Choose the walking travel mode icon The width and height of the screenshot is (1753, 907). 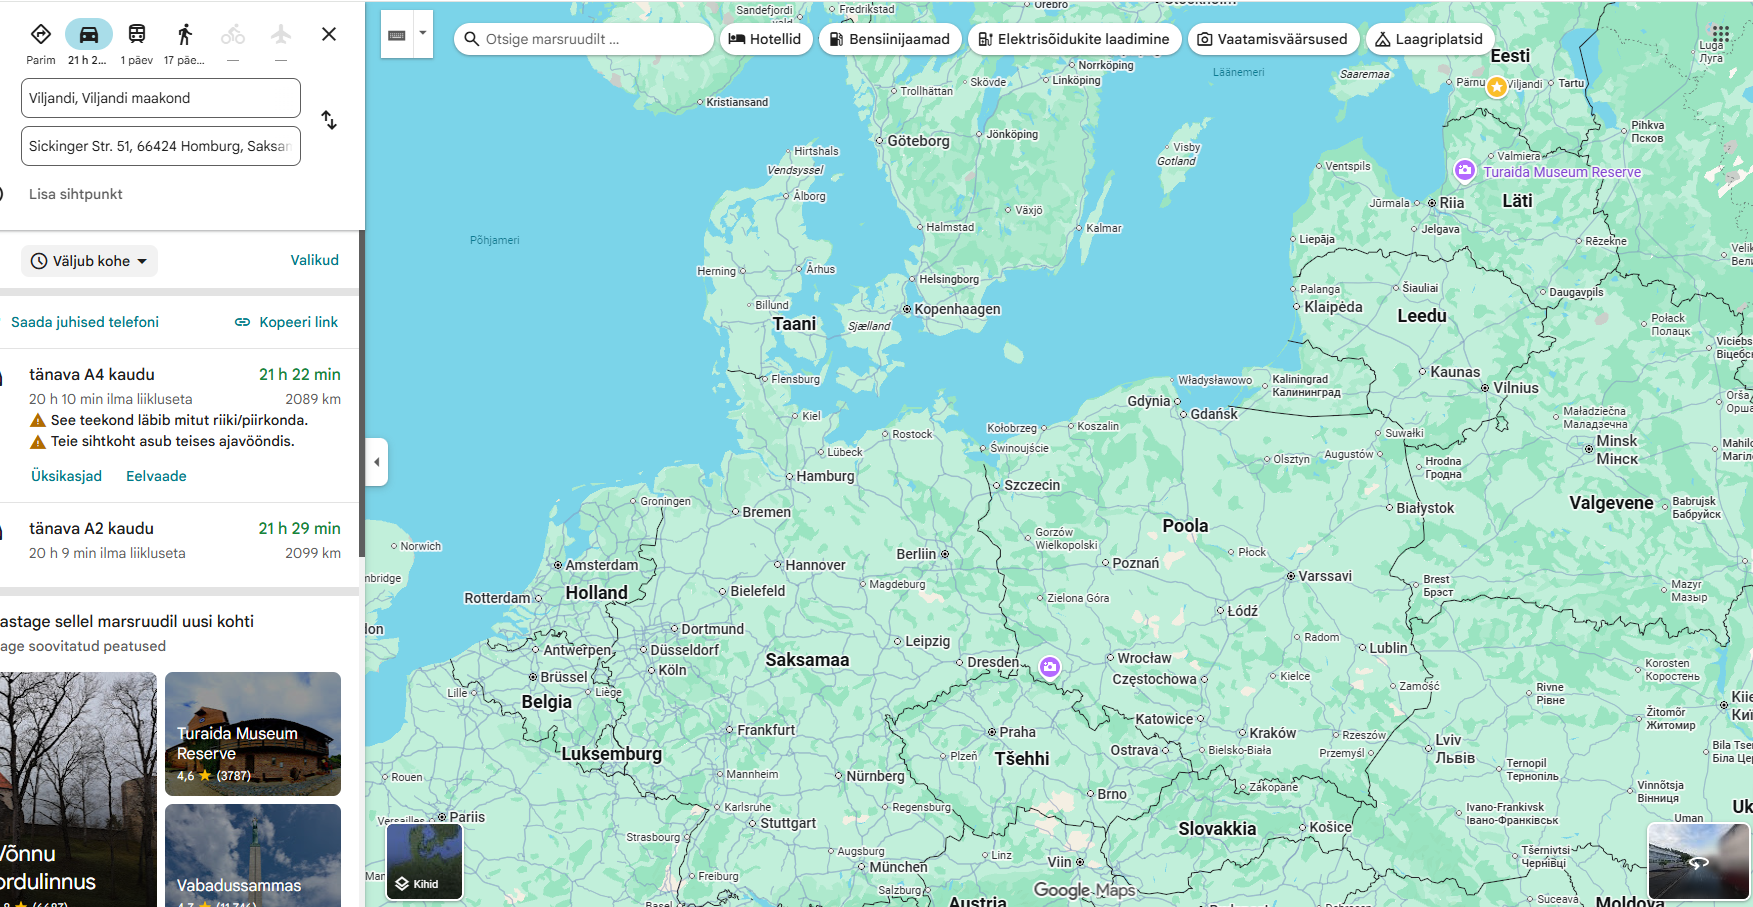[x=184, y=35]
